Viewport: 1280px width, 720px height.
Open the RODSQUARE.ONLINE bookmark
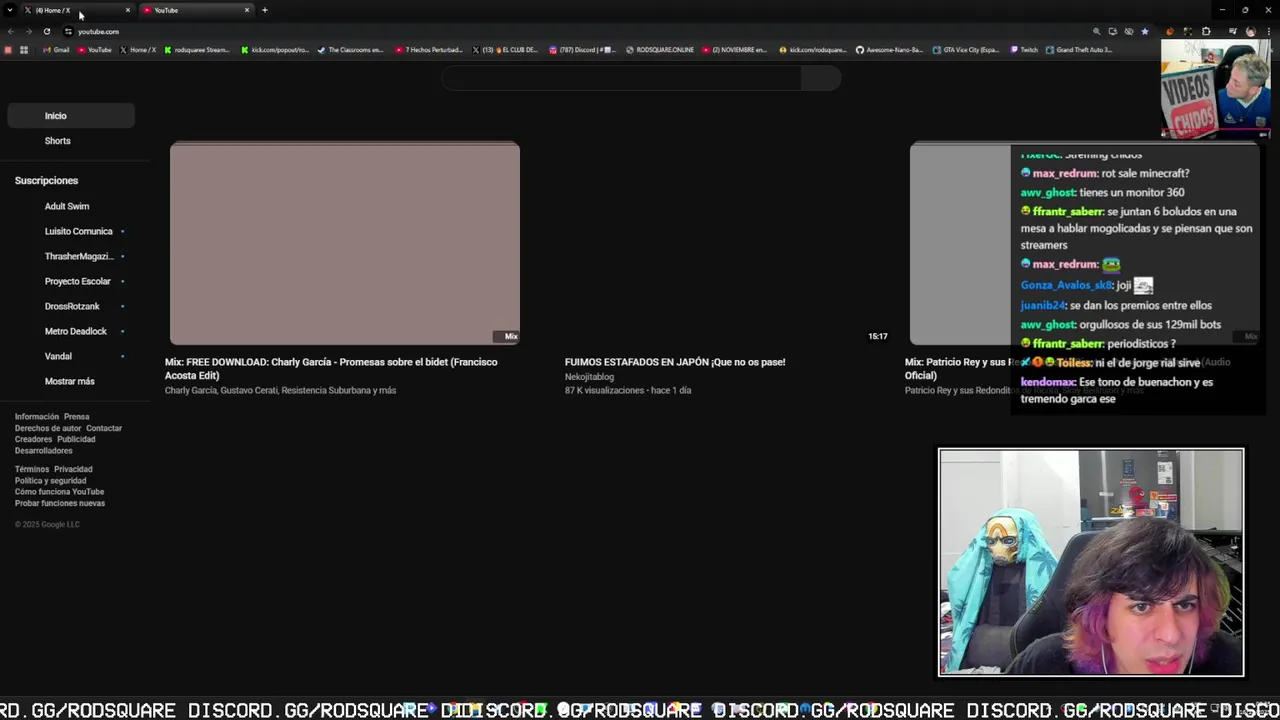660,50
